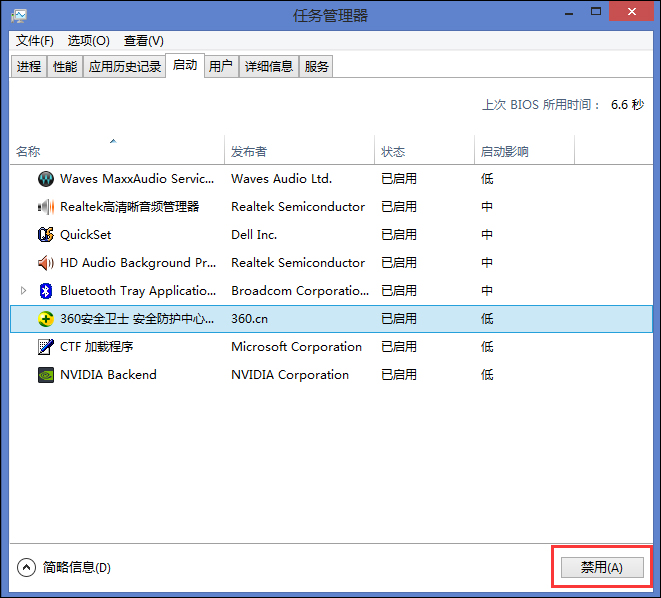Click Realtek Semiconductor in Realtek高清晰音频管理器 row
This screenshot has height=598, width=661.
298,207
